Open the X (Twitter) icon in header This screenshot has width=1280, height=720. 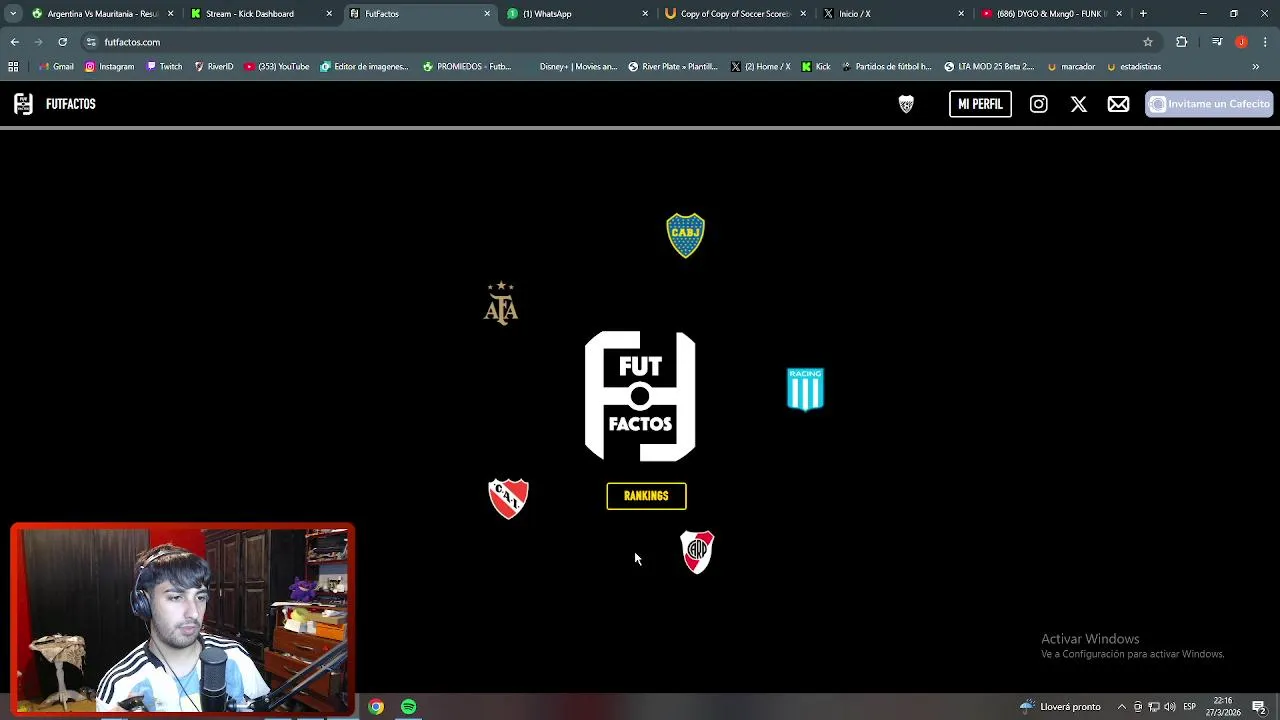pyautogui.click(x=1079, y=104)
